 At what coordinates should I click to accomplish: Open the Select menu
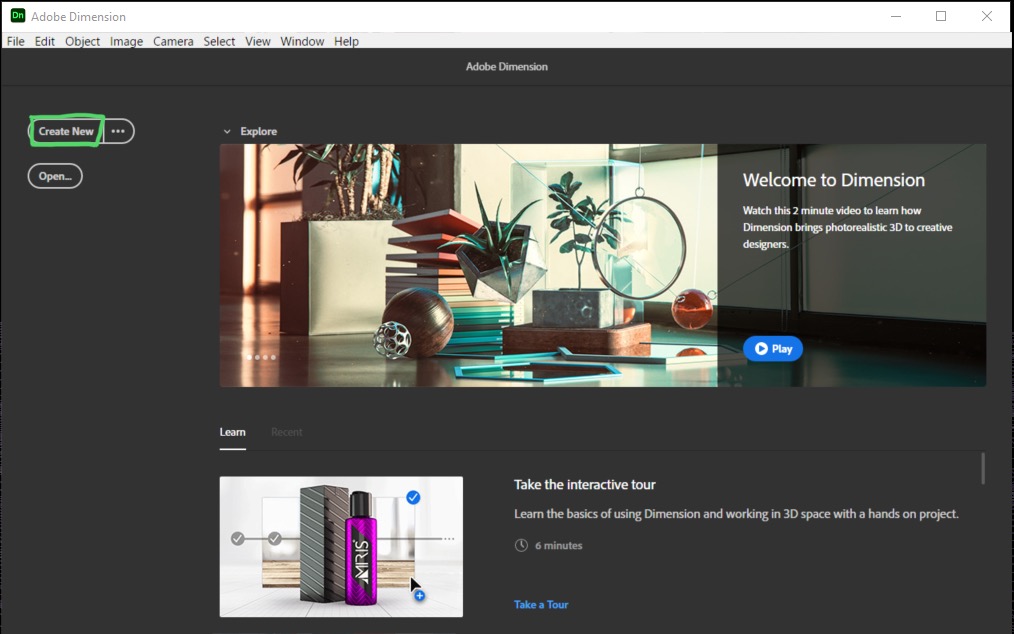219,41
